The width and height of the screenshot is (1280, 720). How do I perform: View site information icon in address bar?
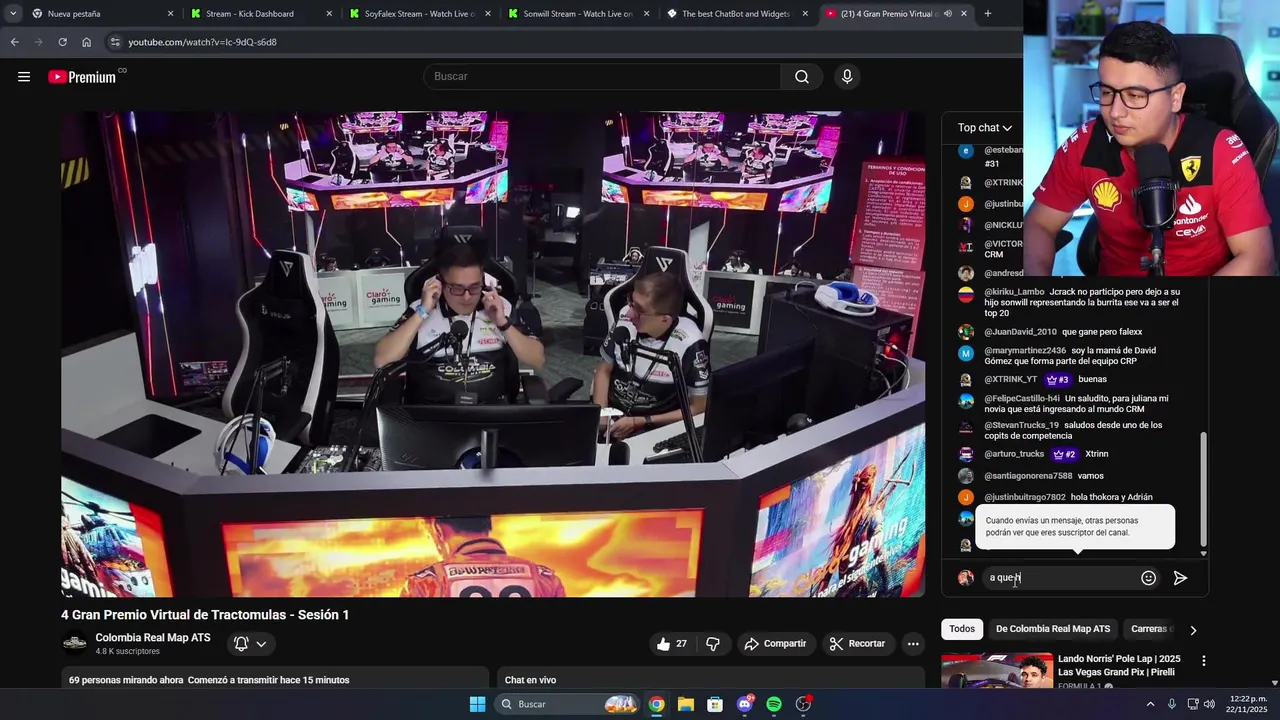click(x=115, y=42)
